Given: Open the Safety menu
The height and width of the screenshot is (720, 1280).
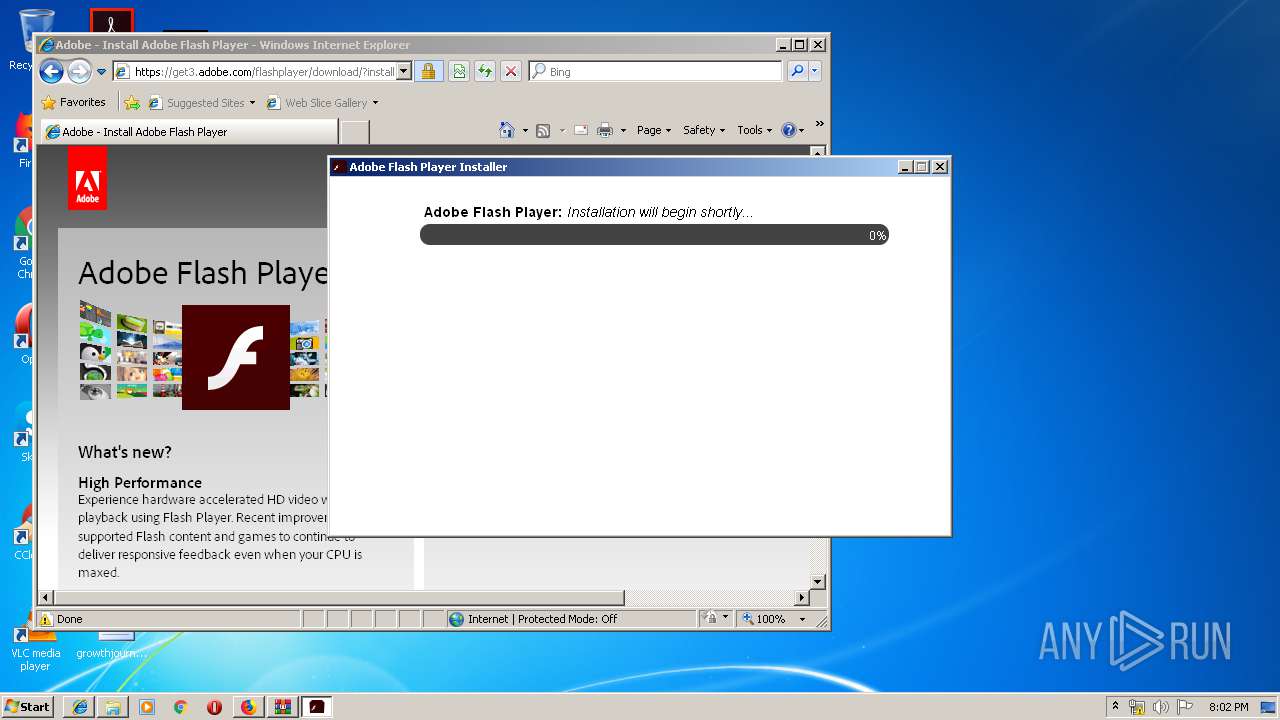Looking at the screenshot, I should coord(704,130).
